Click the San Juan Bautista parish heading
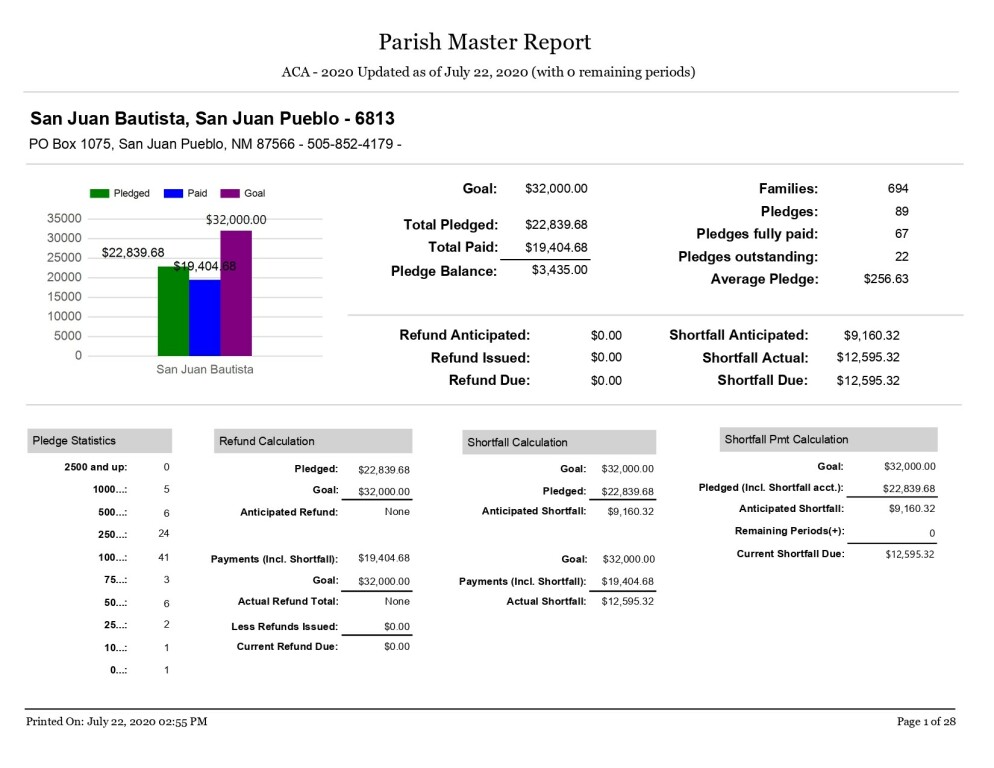The width and height of the screenshot is (994, 768). pyautogui.click(x=212, y=119)
